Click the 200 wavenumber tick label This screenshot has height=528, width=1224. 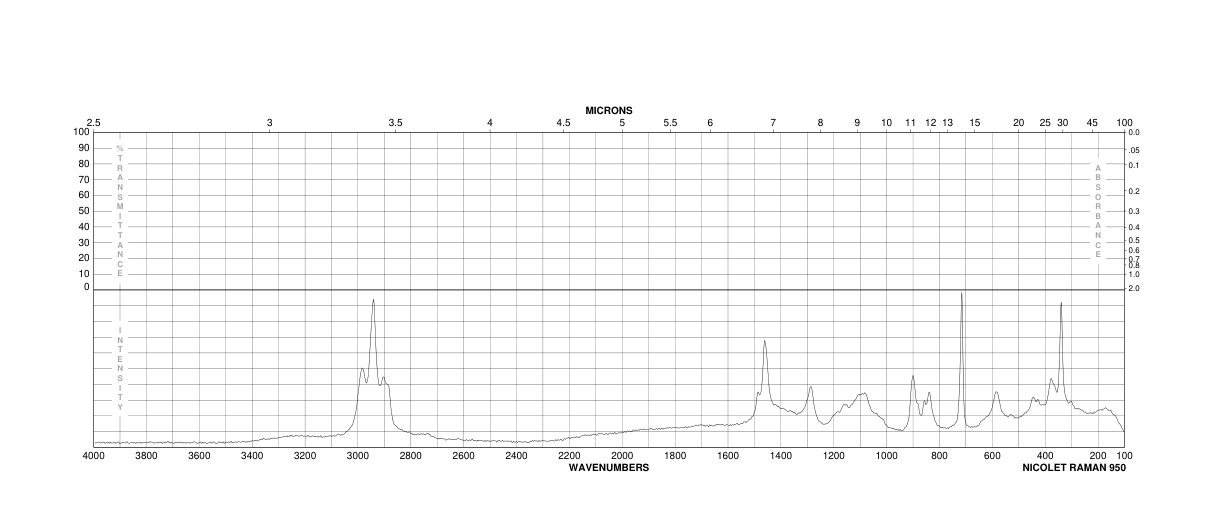coord(1098,456)
